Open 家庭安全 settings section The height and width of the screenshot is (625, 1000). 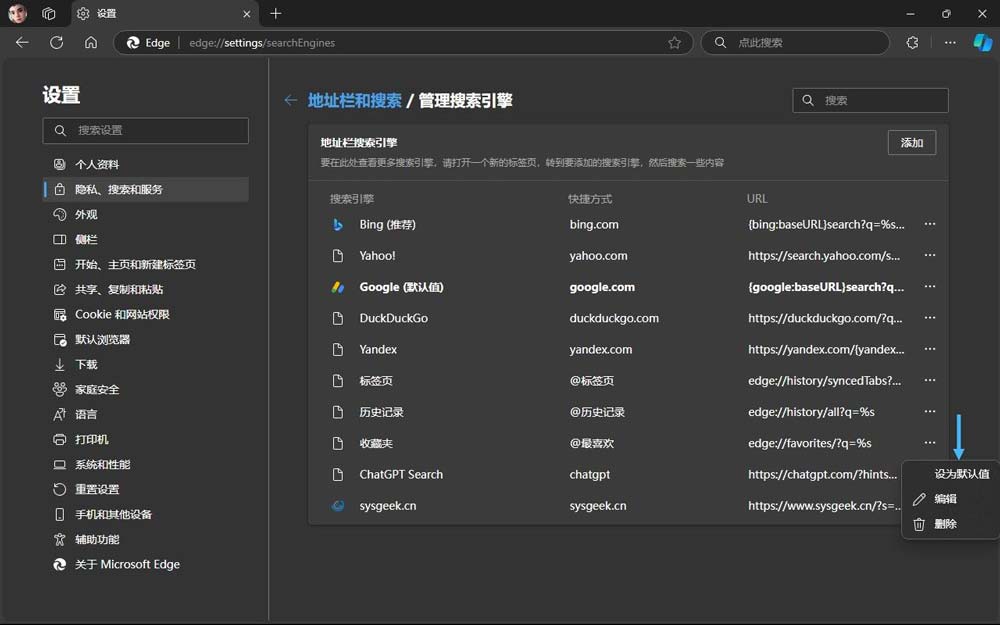[x=145, y=389]
